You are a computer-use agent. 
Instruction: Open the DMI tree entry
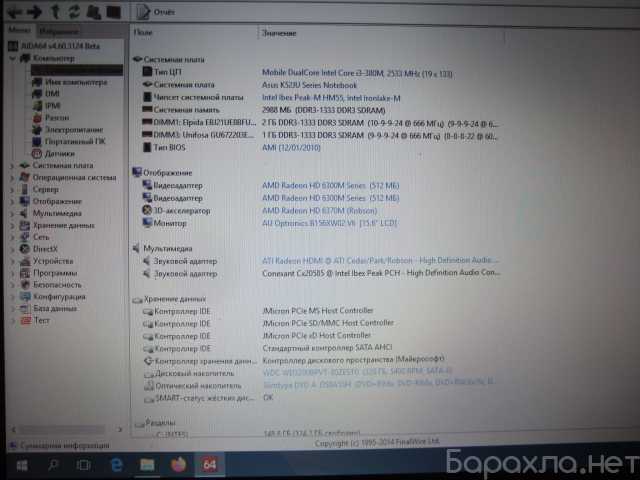coord(52,94)
